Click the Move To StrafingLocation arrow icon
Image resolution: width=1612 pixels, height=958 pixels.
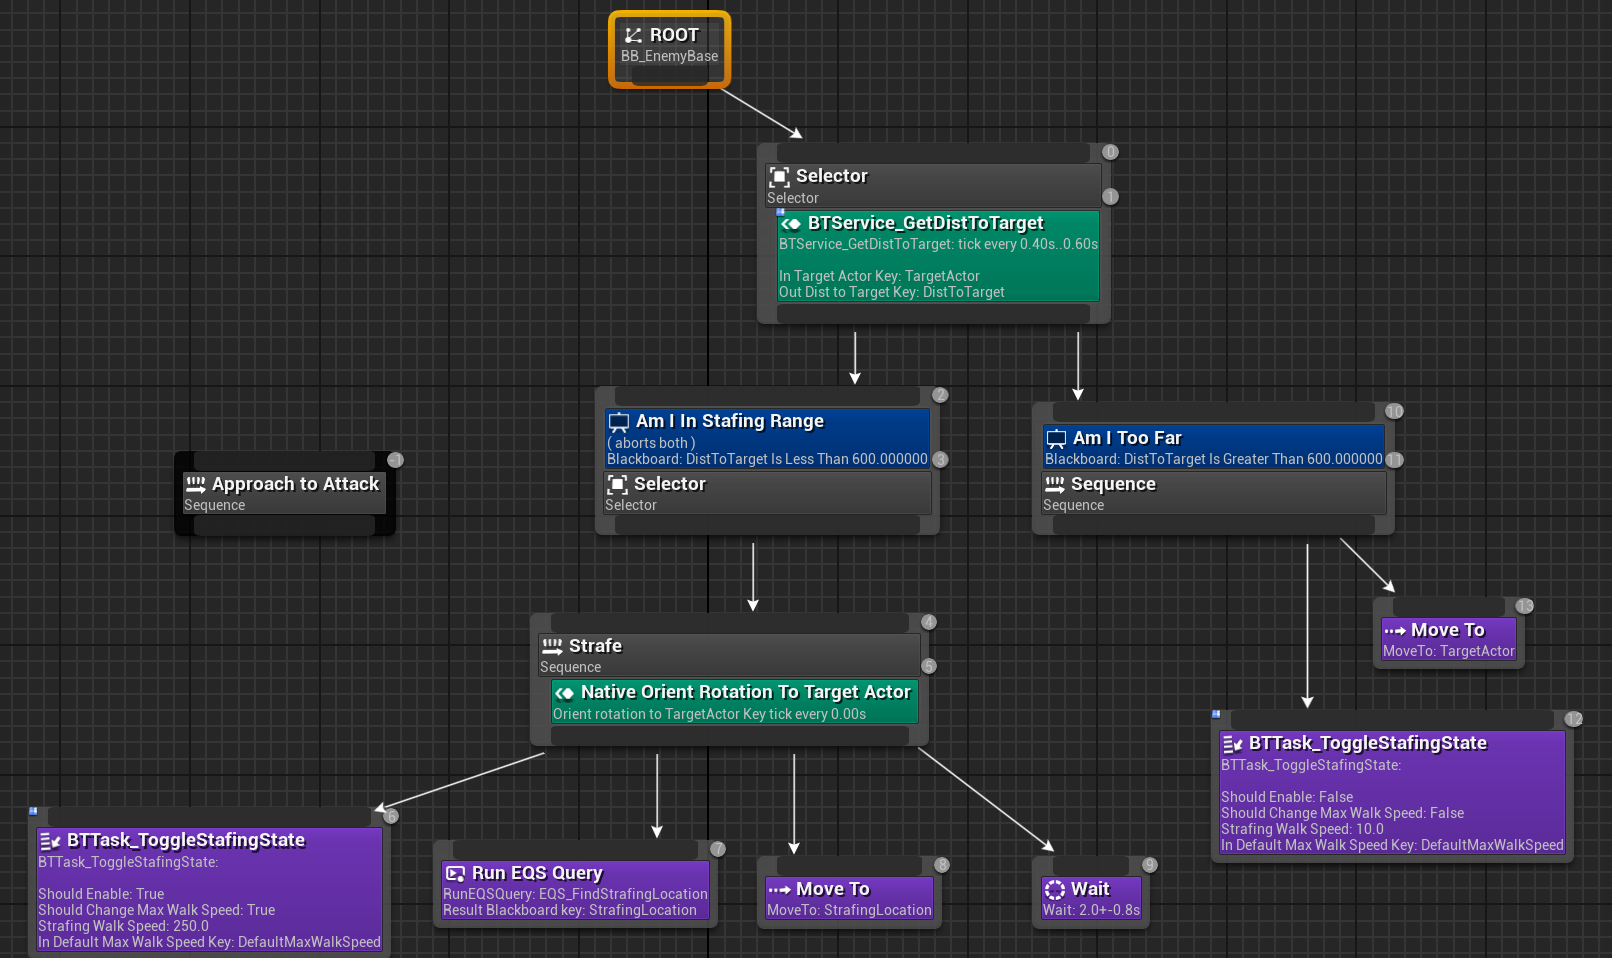click(x=779, y=890)
